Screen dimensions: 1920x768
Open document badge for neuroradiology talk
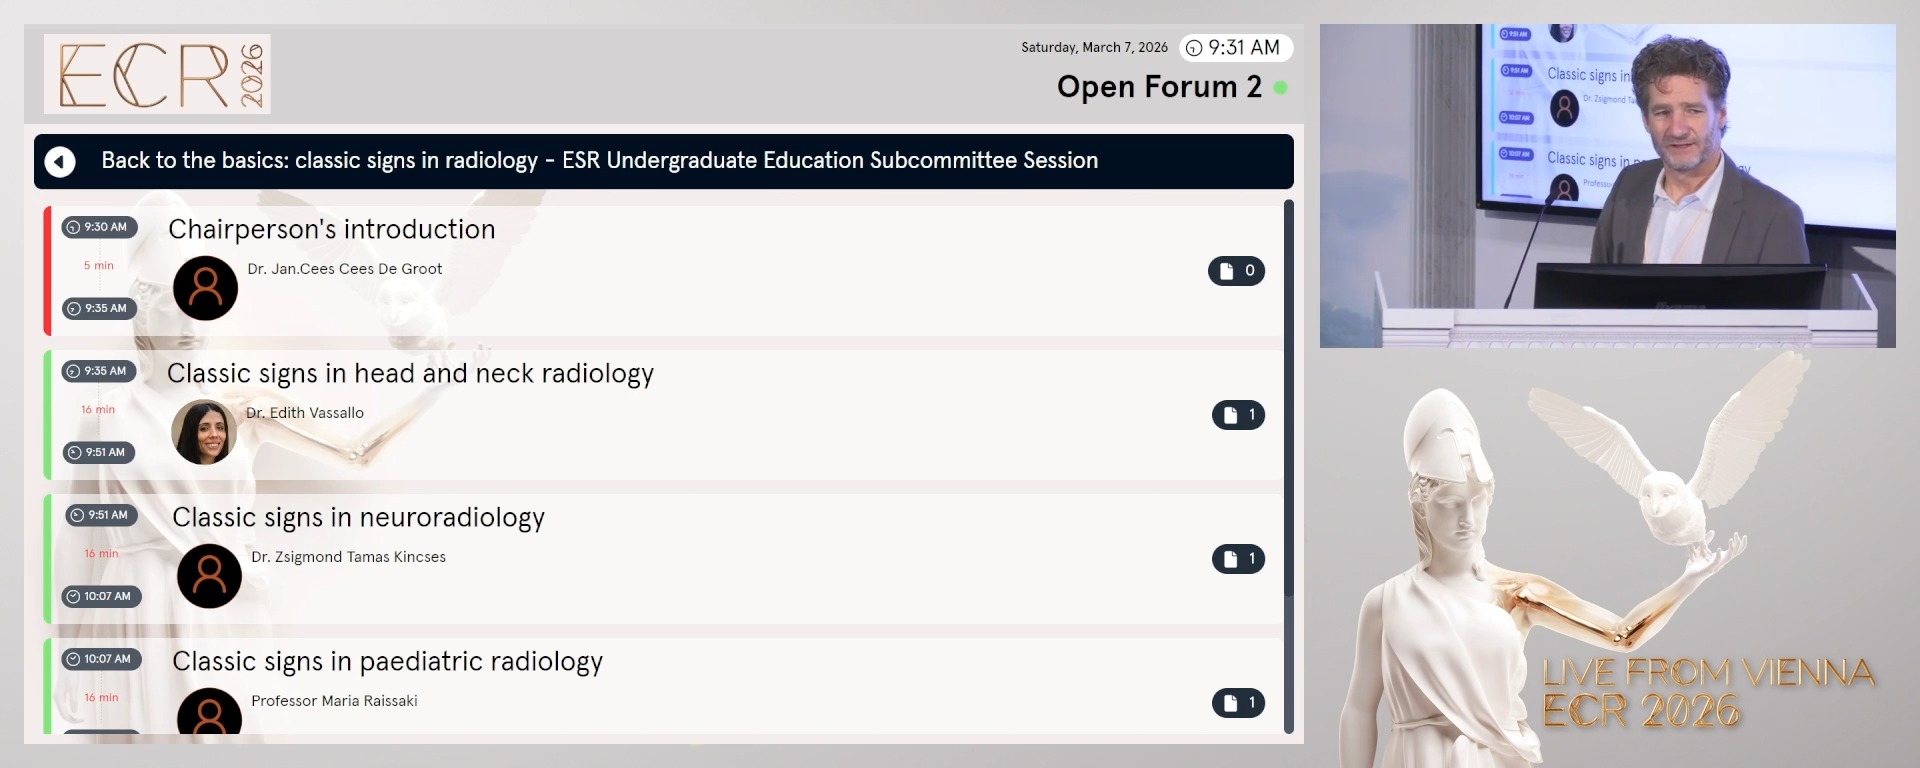tap(1238, 559)
